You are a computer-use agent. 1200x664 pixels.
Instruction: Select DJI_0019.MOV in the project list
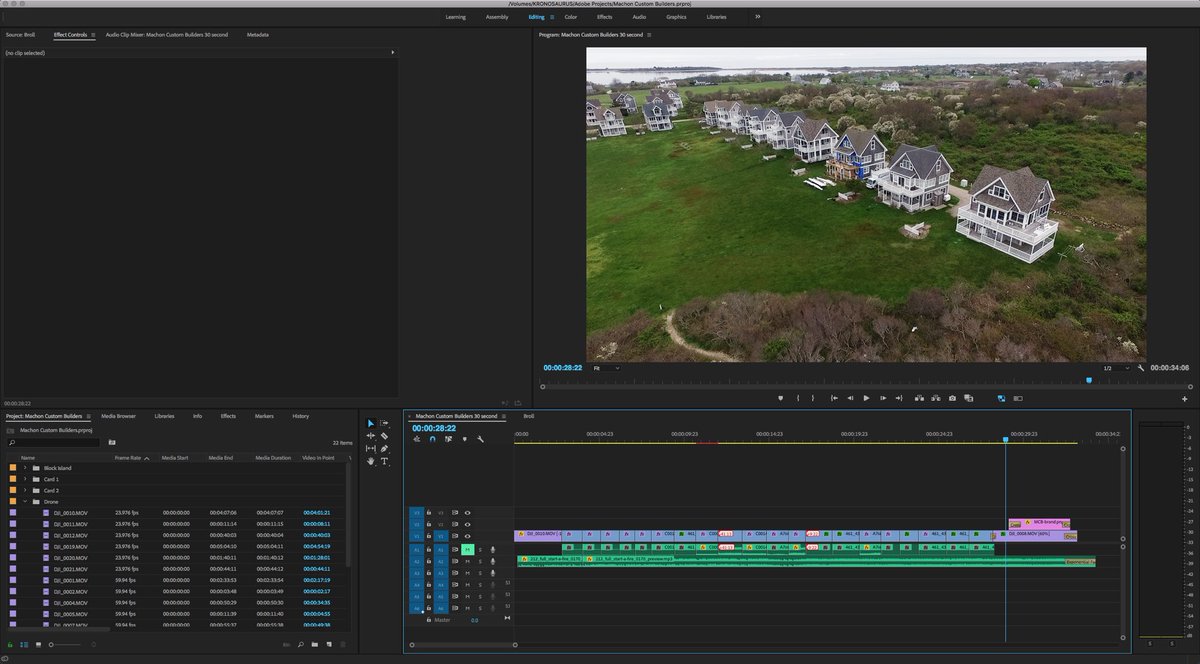pyautogui.click(x=71, y=547)
